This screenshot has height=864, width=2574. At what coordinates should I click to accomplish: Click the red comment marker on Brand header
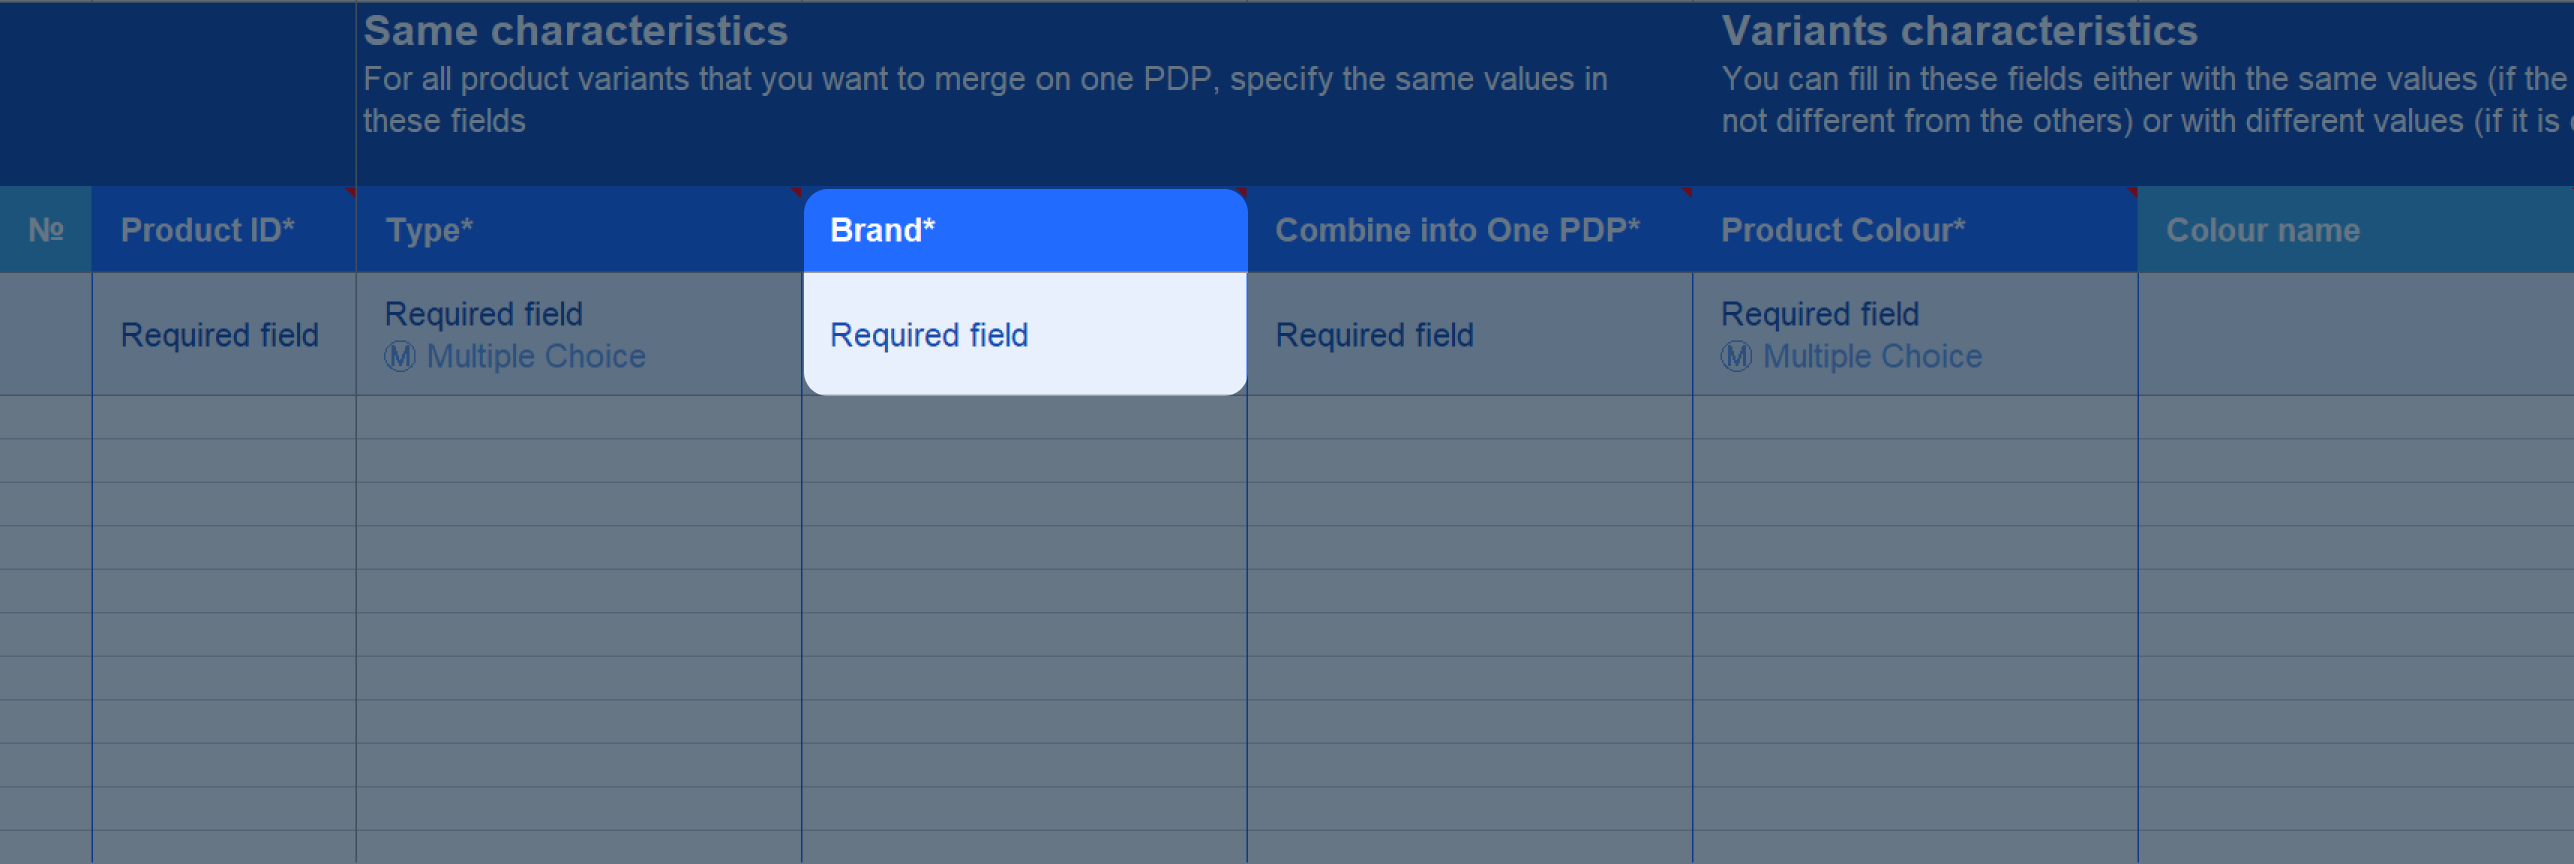pos(1241,192)
